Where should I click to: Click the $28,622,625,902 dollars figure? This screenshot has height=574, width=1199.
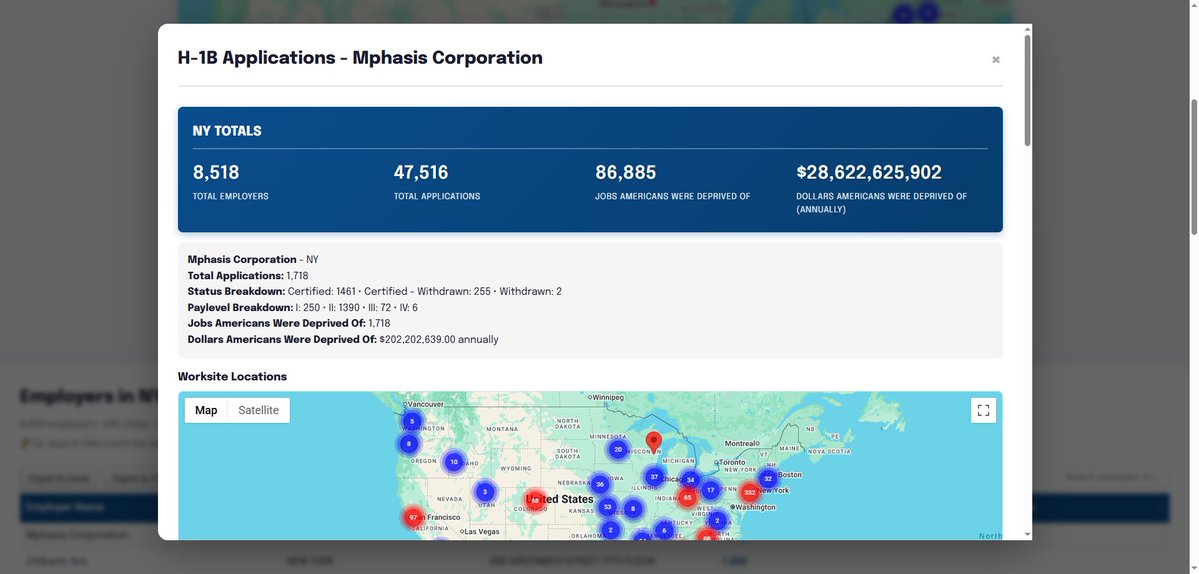[869, 173]
